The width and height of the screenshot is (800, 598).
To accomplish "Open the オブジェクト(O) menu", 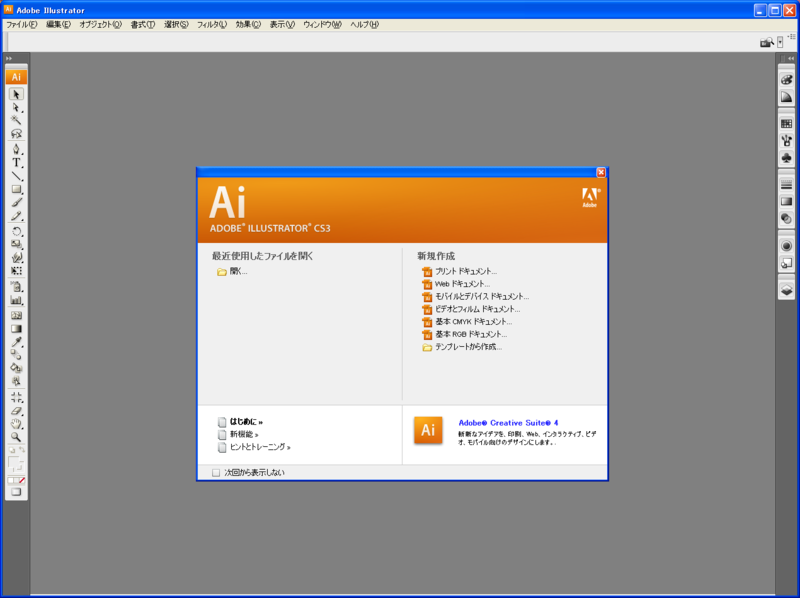I will pos(101,24).
